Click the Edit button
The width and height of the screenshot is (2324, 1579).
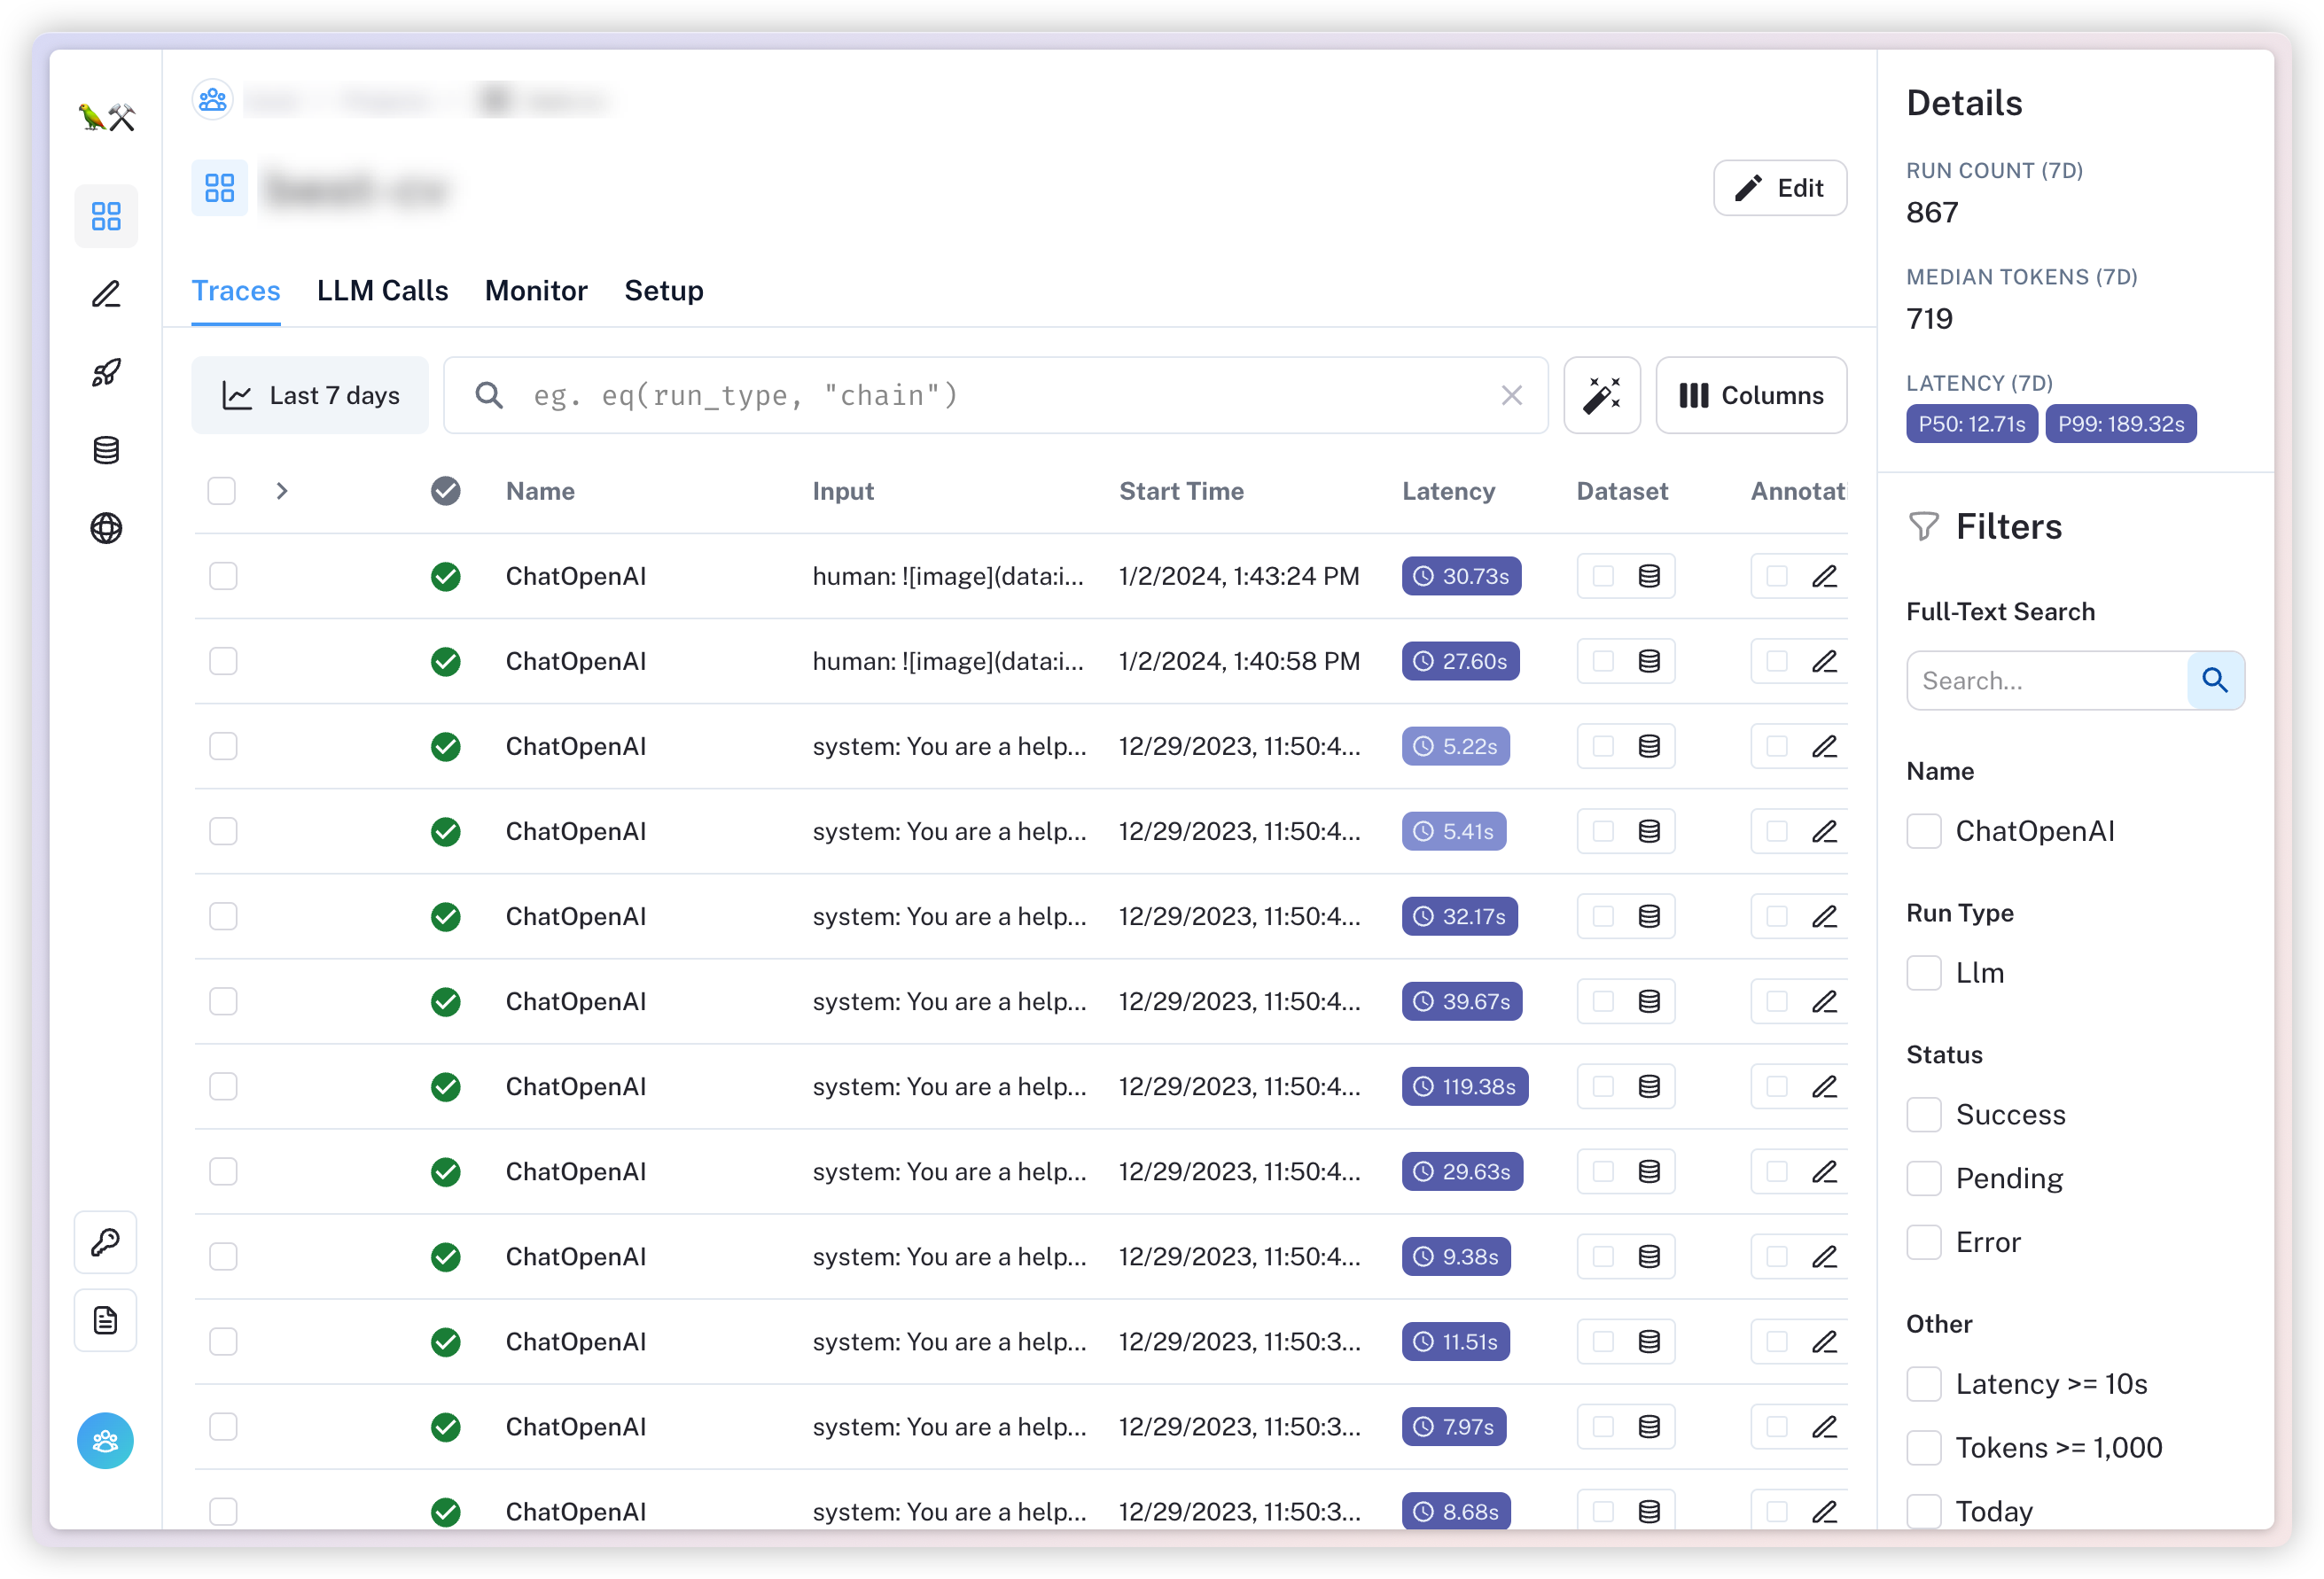1779,188
